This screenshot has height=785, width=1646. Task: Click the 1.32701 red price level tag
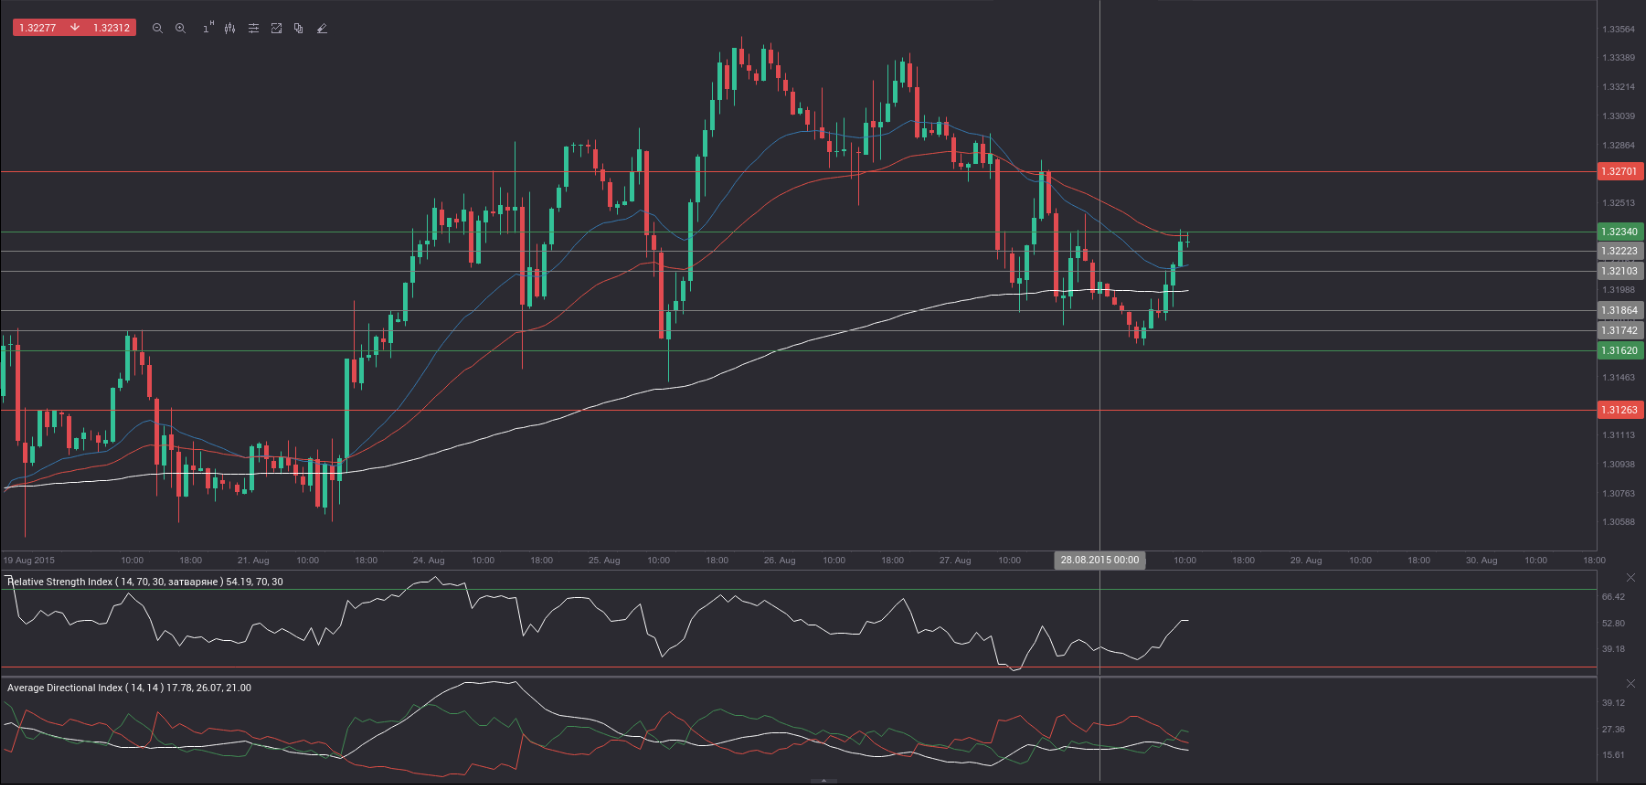(1619, 171)
